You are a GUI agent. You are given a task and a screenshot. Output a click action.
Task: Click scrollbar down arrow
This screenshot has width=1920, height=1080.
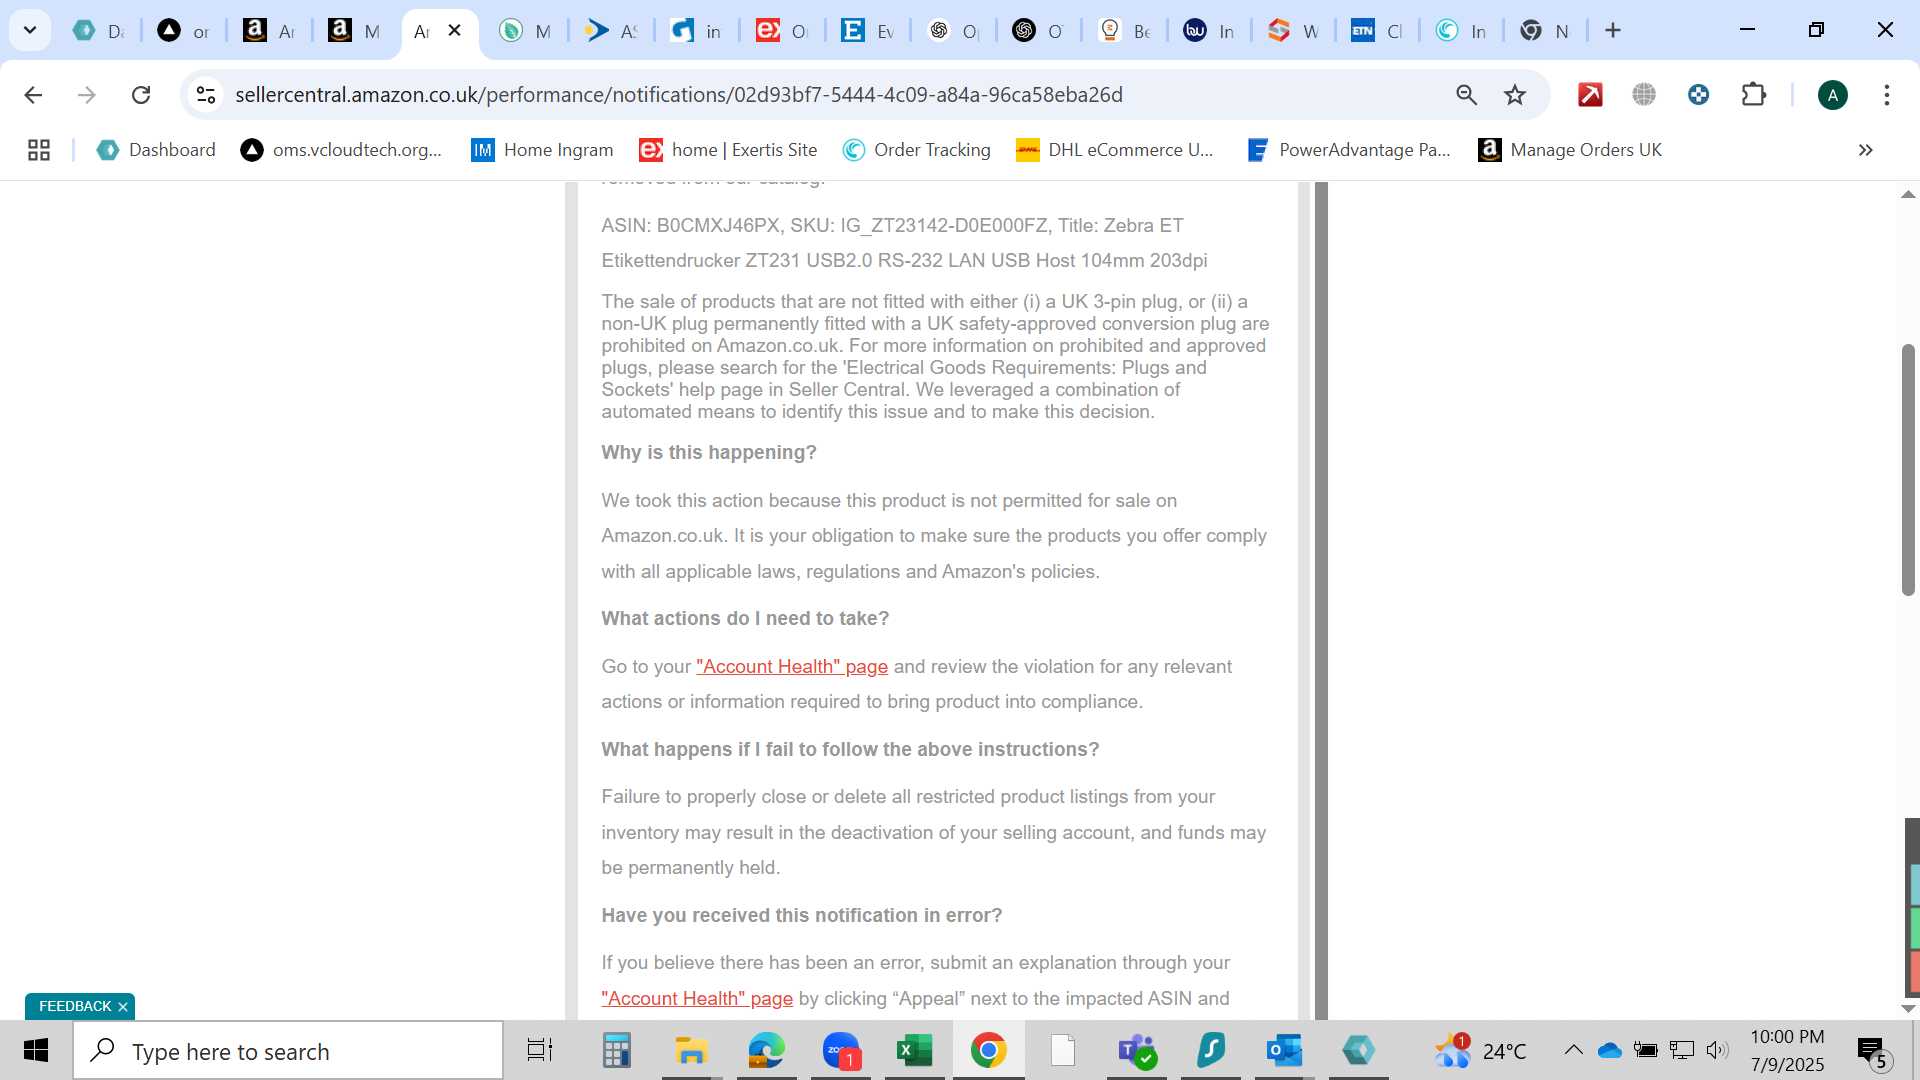[1908, 1008]
